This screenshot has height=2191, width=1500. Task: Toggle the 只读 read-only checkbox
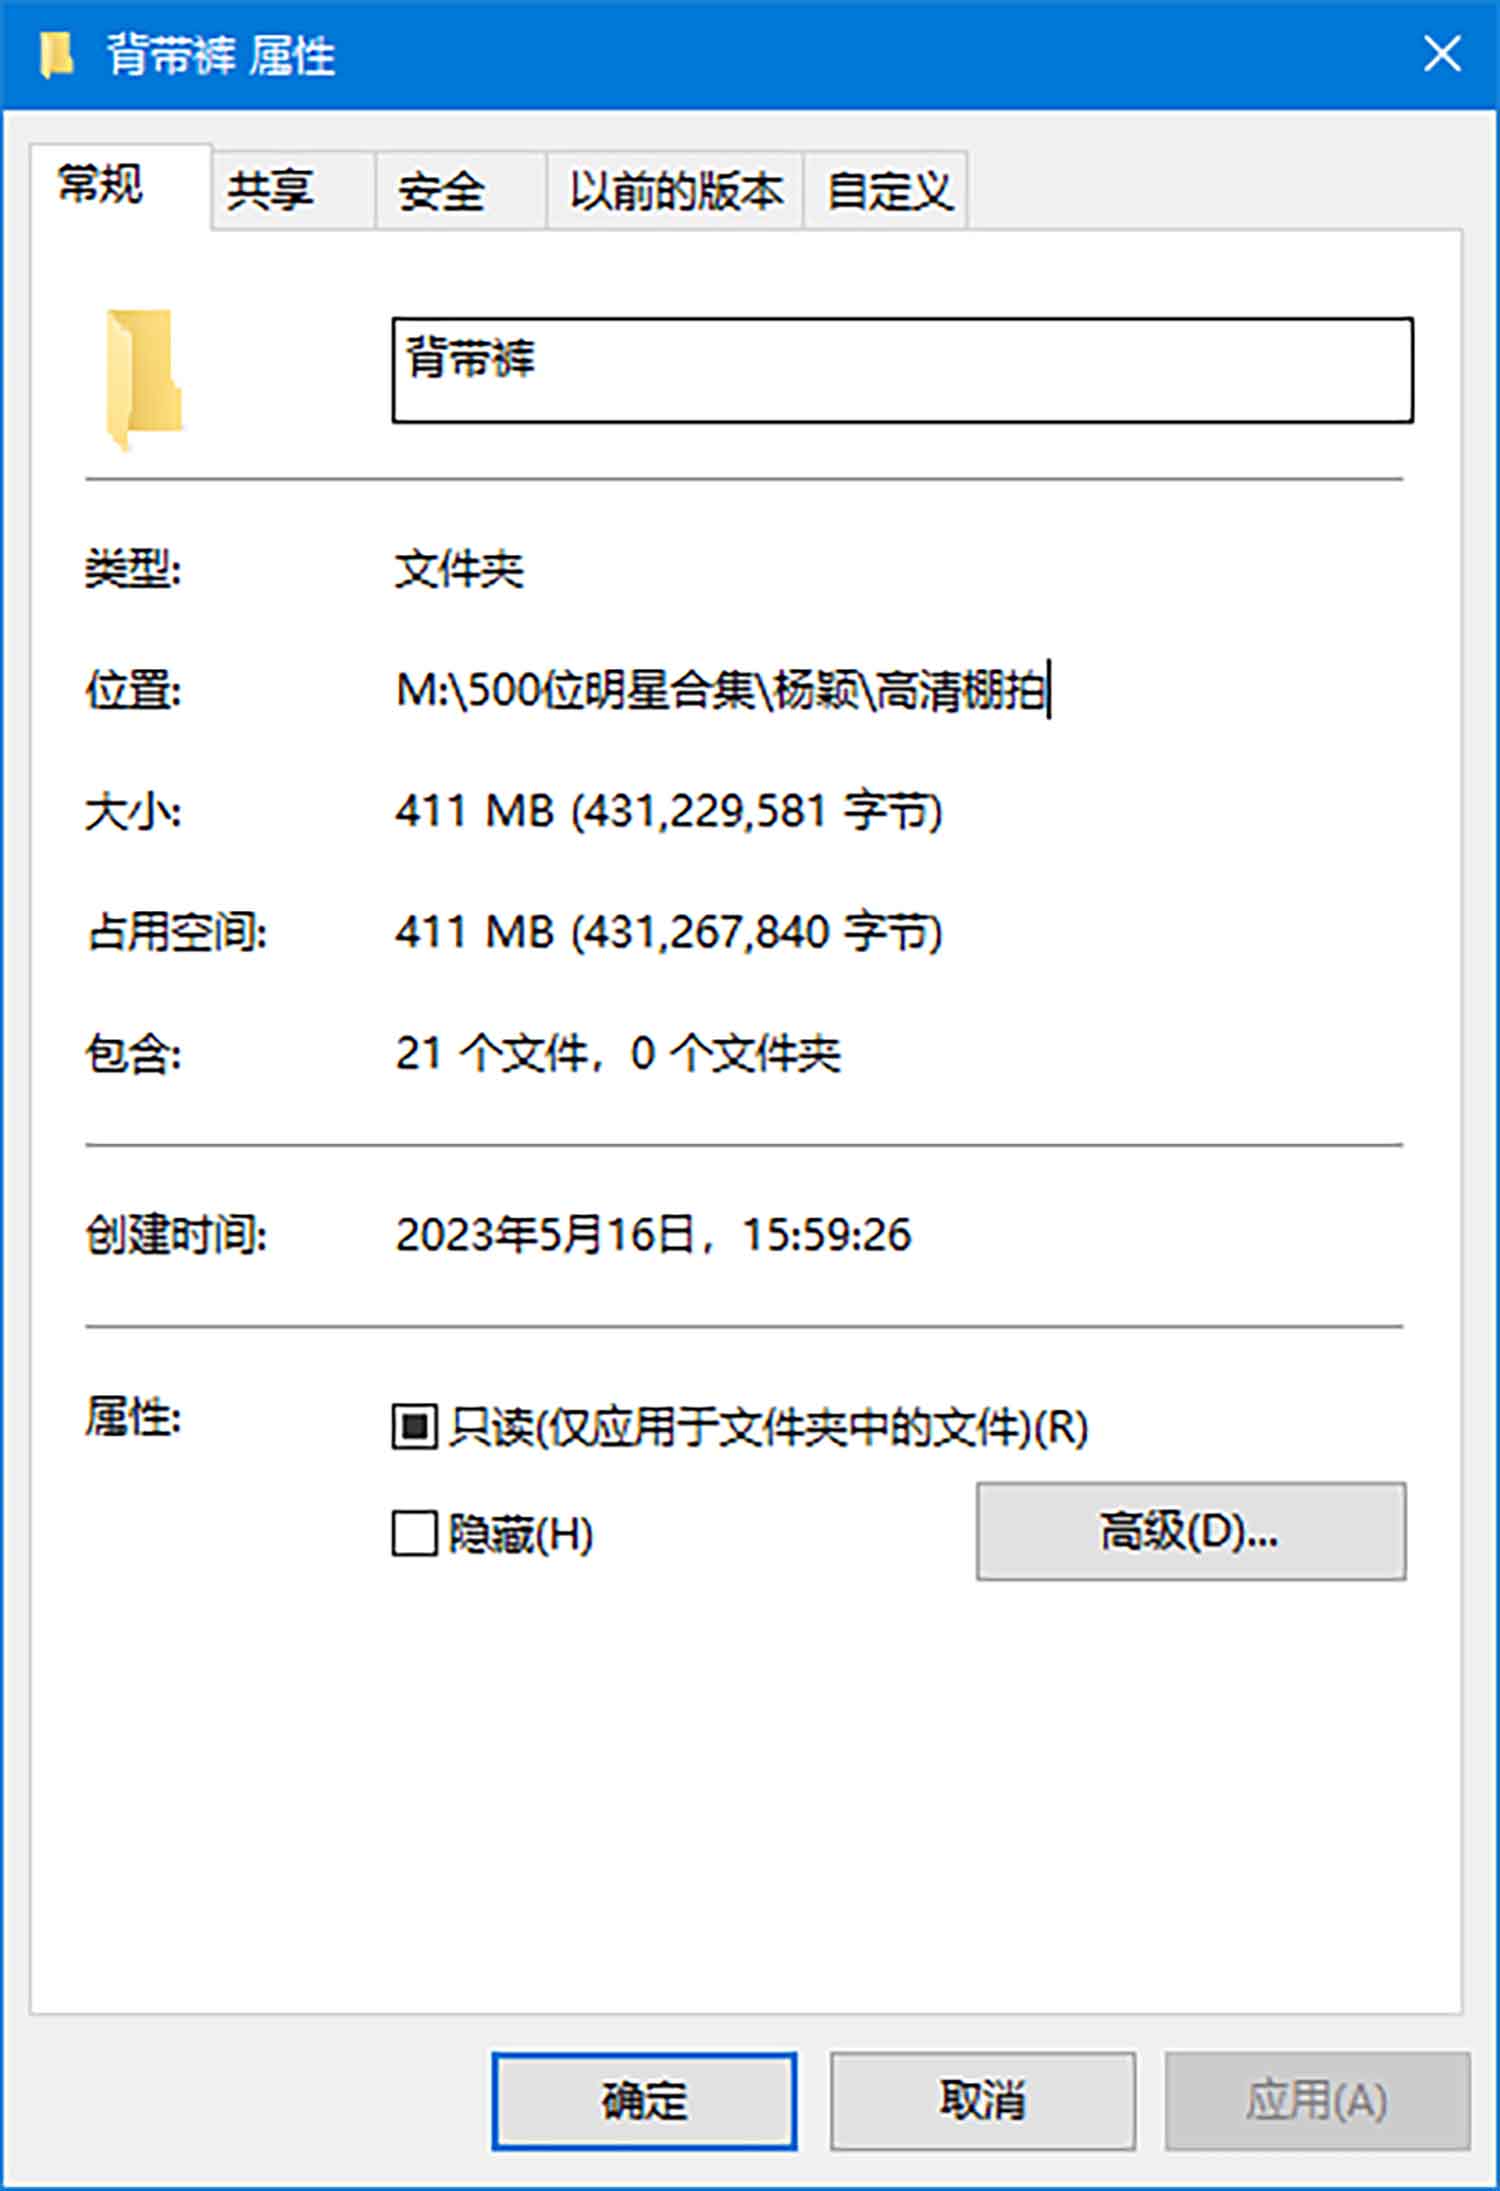coord(414,1426)
